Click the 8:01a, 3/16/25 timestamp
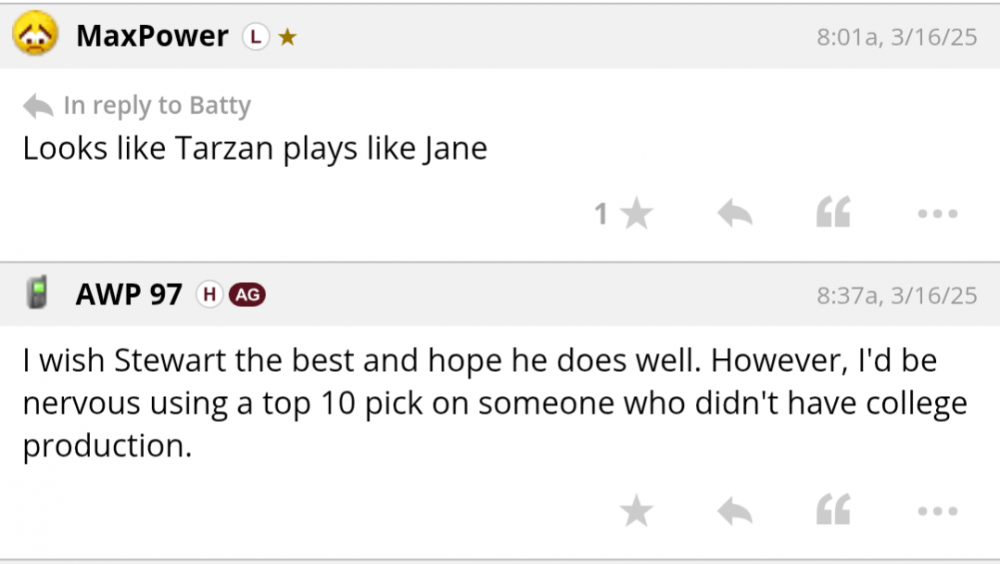Screen dimensions: 1000x564 click(x=896, y=38)
